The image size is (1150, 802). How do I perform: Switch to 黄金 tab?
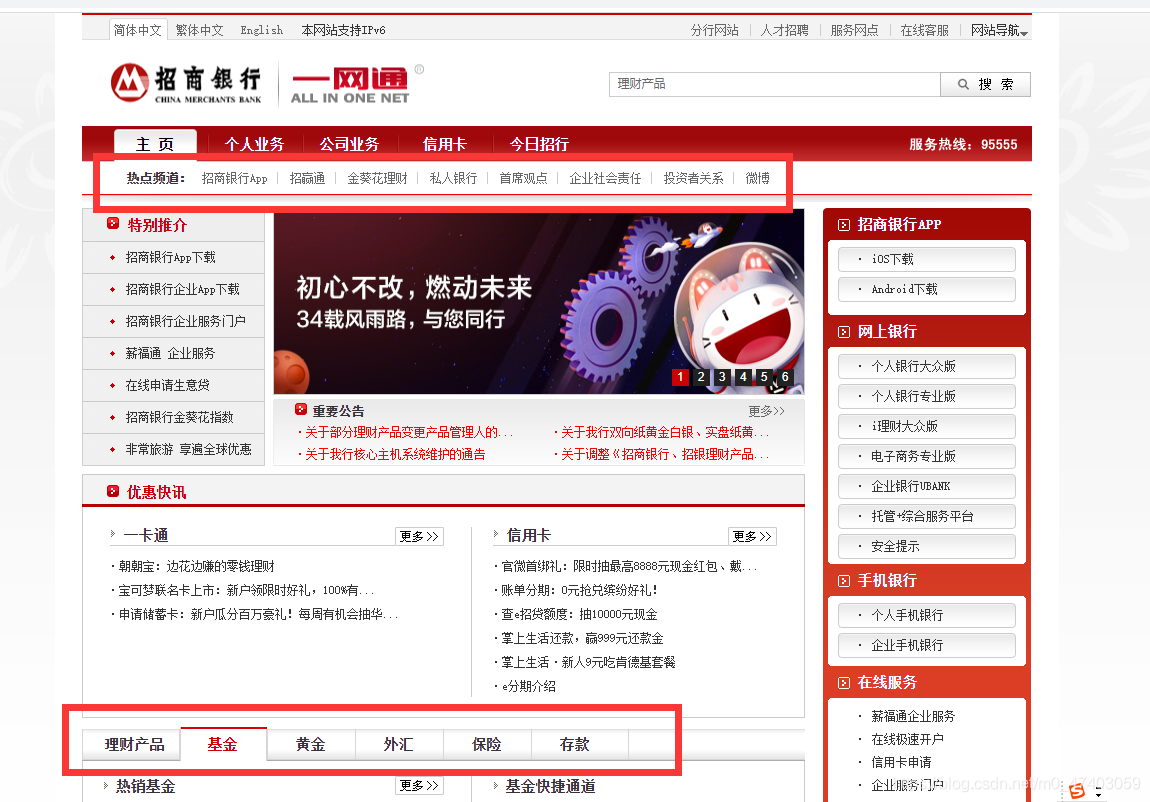311,745
